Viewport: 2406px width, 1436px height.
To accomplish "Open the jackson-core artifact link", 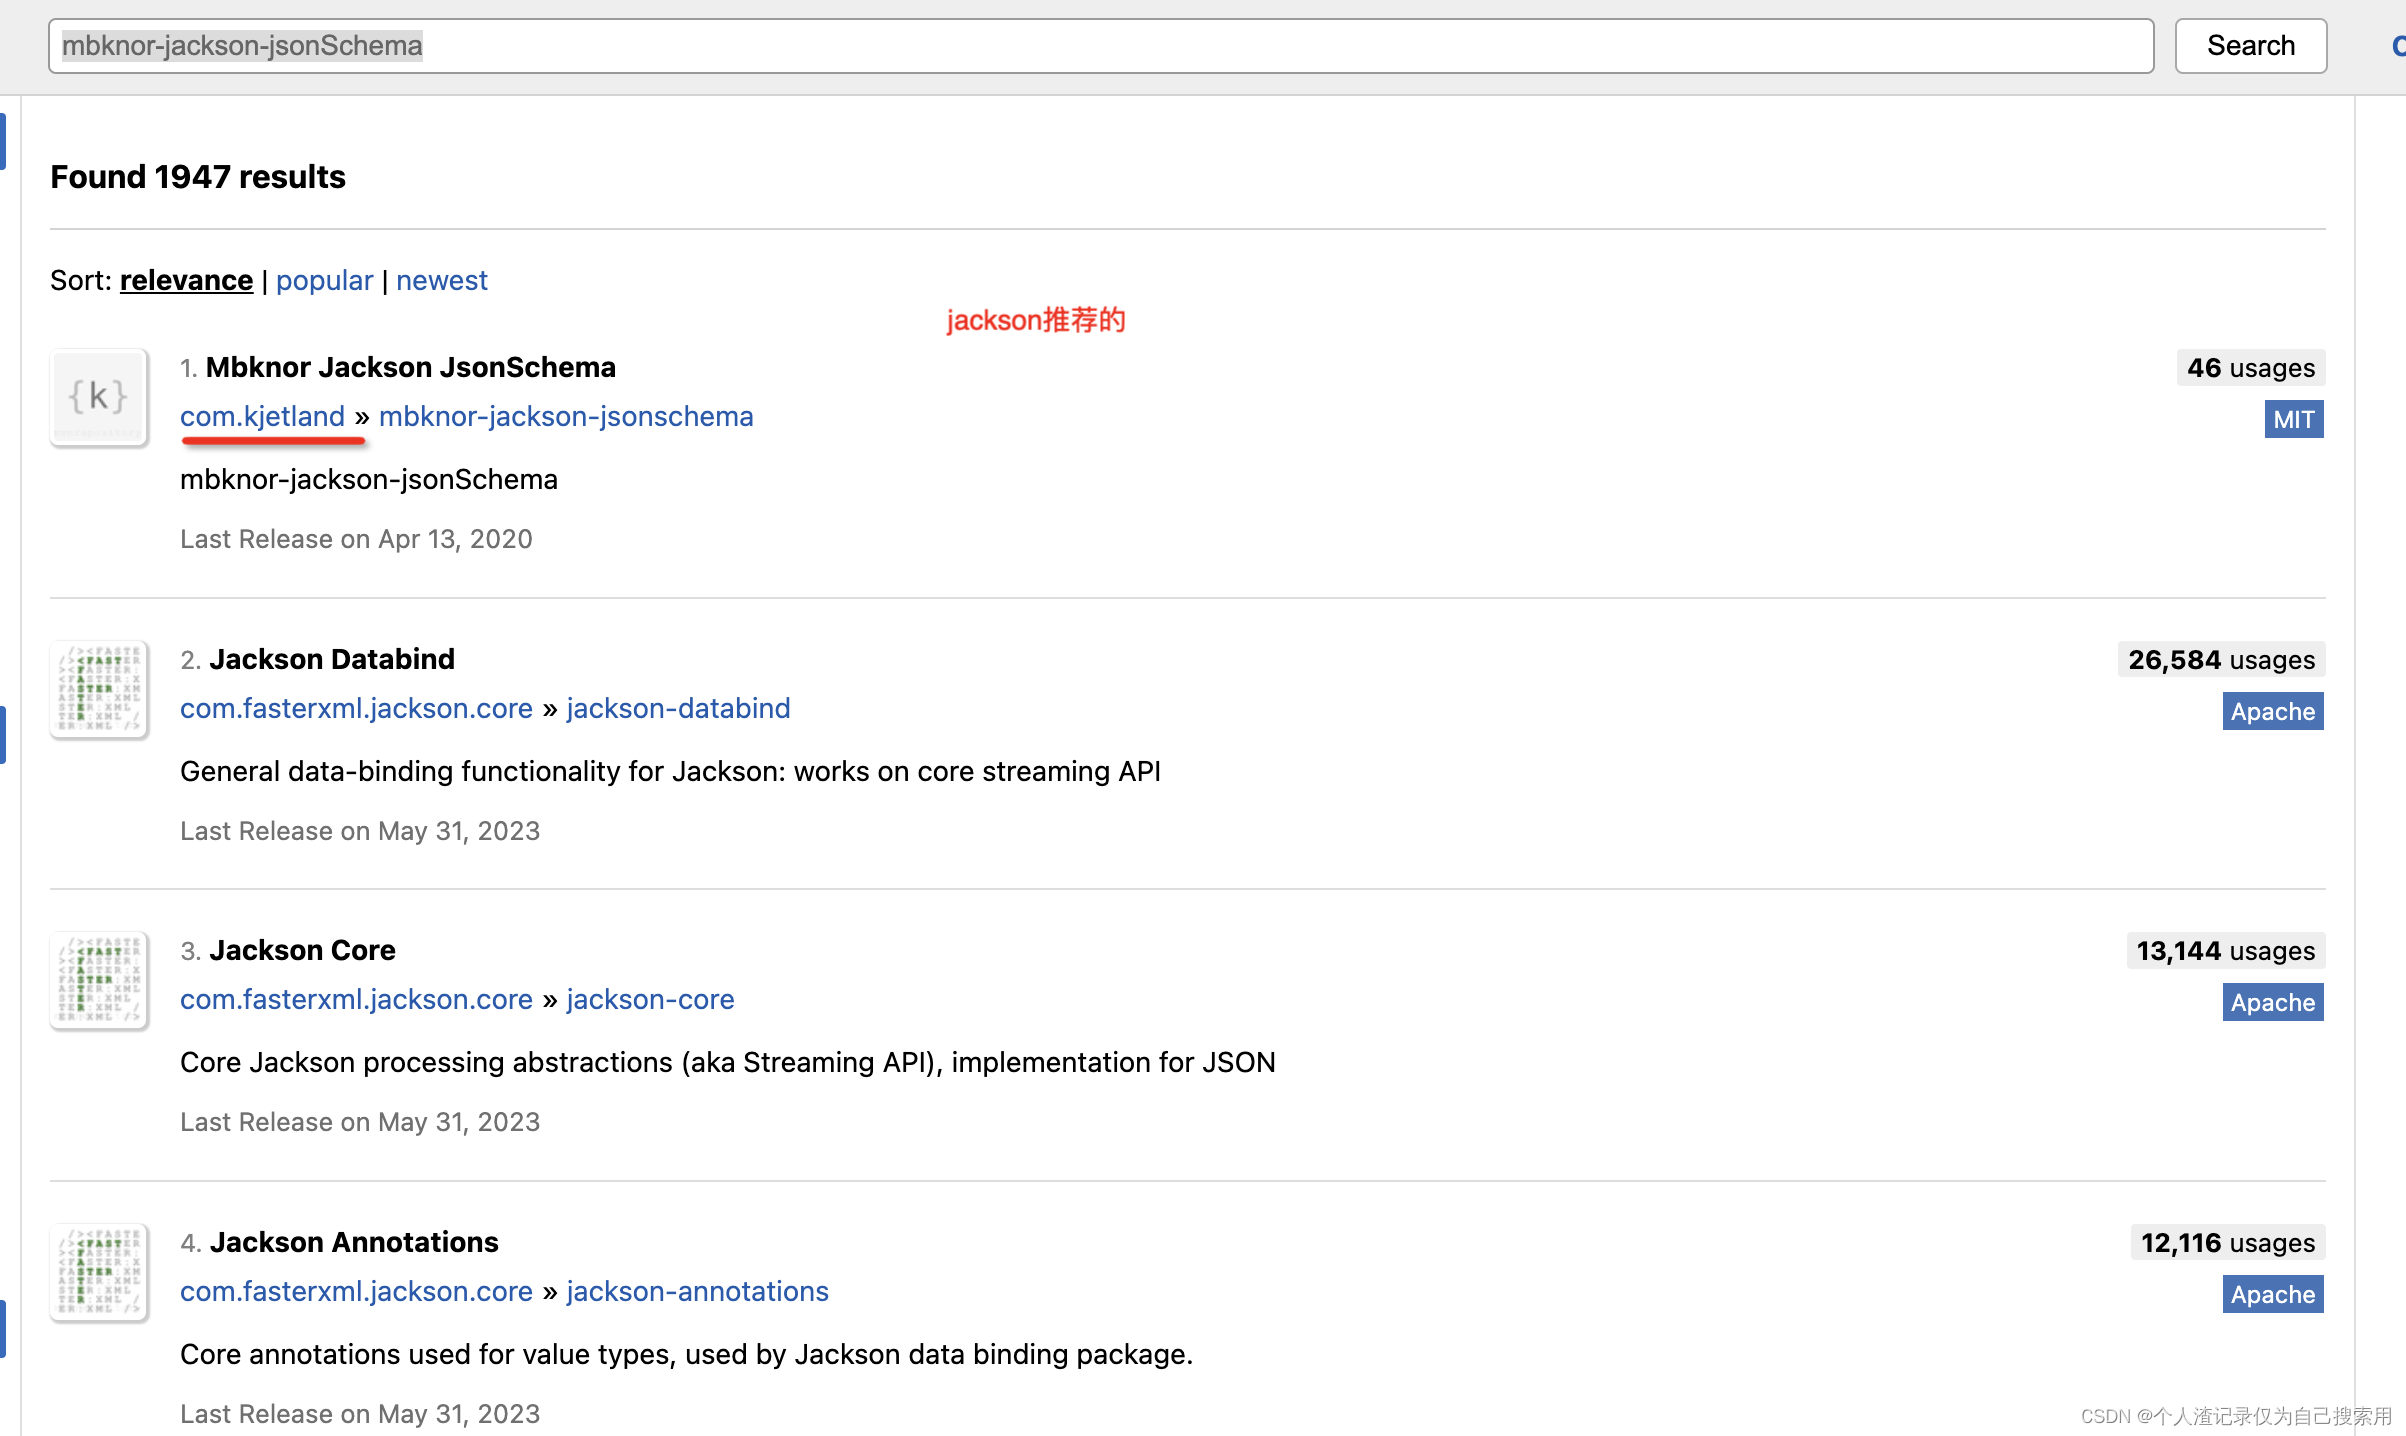I will [x=650, y=999].
